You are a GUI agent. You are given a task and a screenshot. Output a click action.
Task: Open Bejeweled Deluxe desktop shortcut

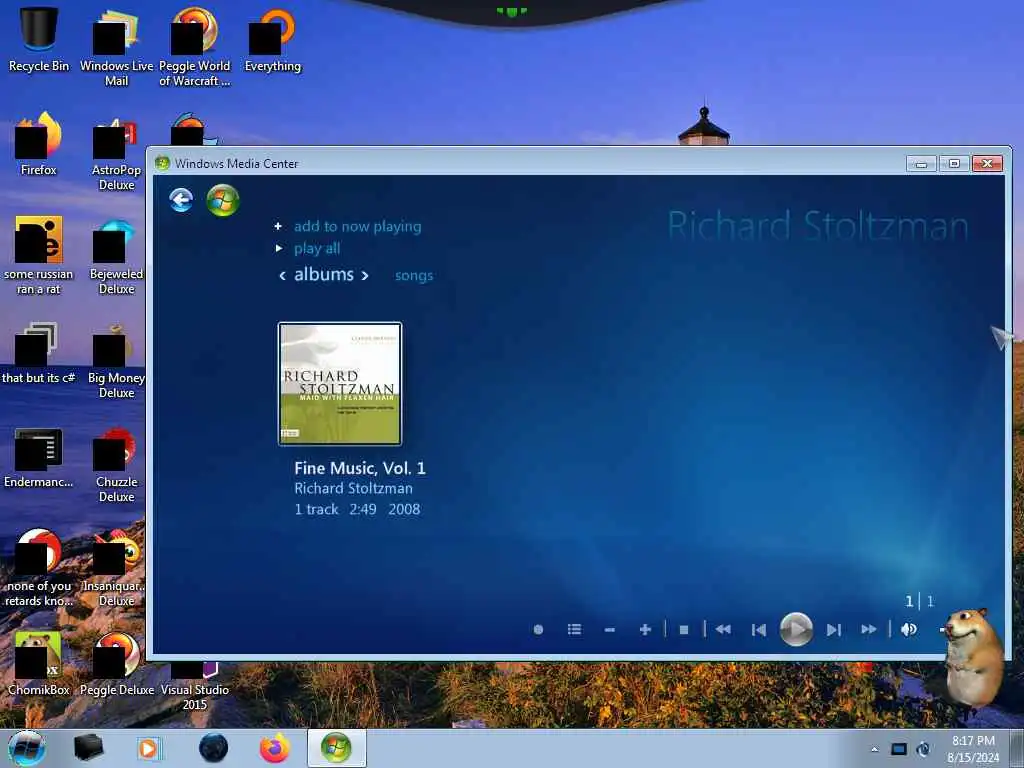click(x=116, y=257)
